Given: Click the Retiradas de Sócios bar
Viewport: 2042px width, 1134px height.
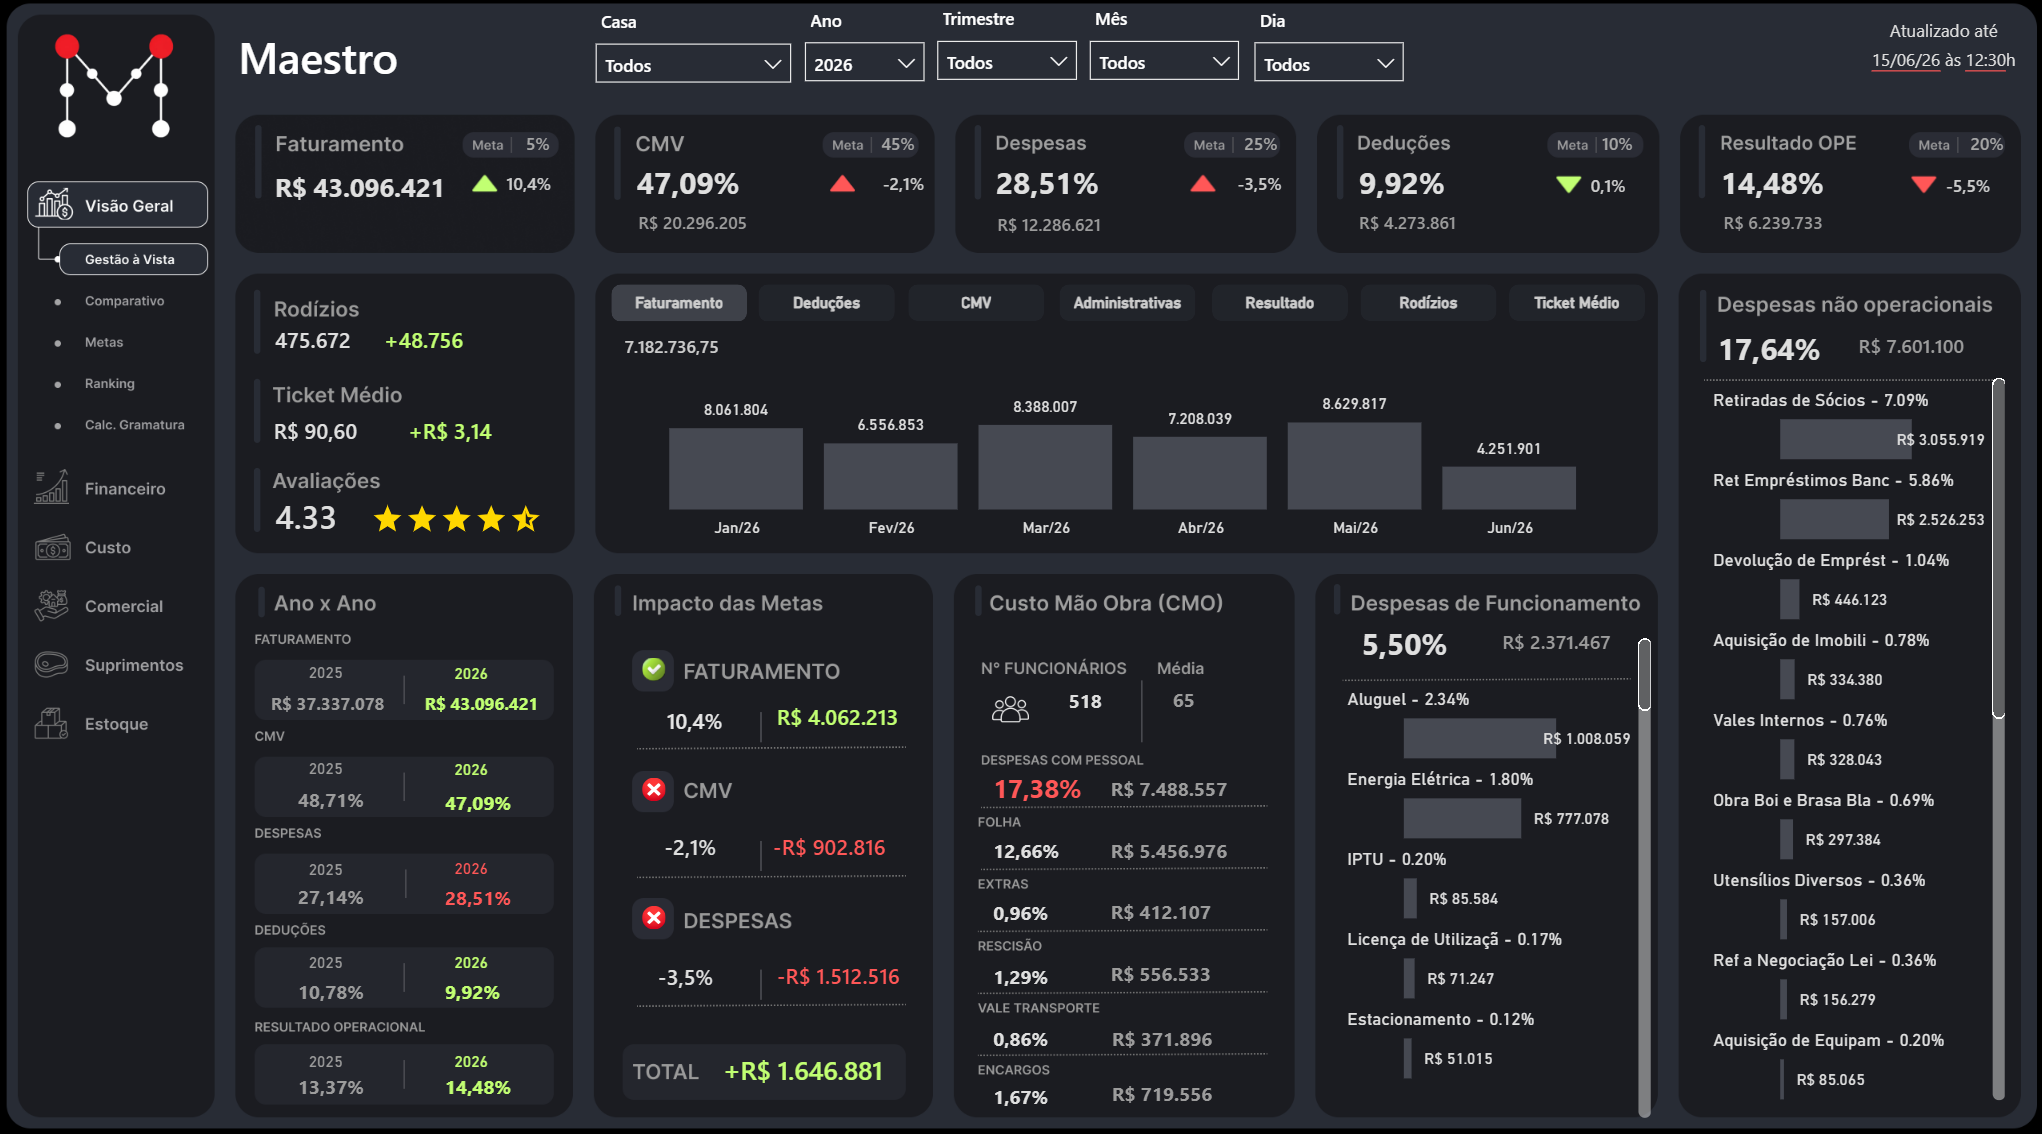Looking at the screenshot, I should (1846, 440).
